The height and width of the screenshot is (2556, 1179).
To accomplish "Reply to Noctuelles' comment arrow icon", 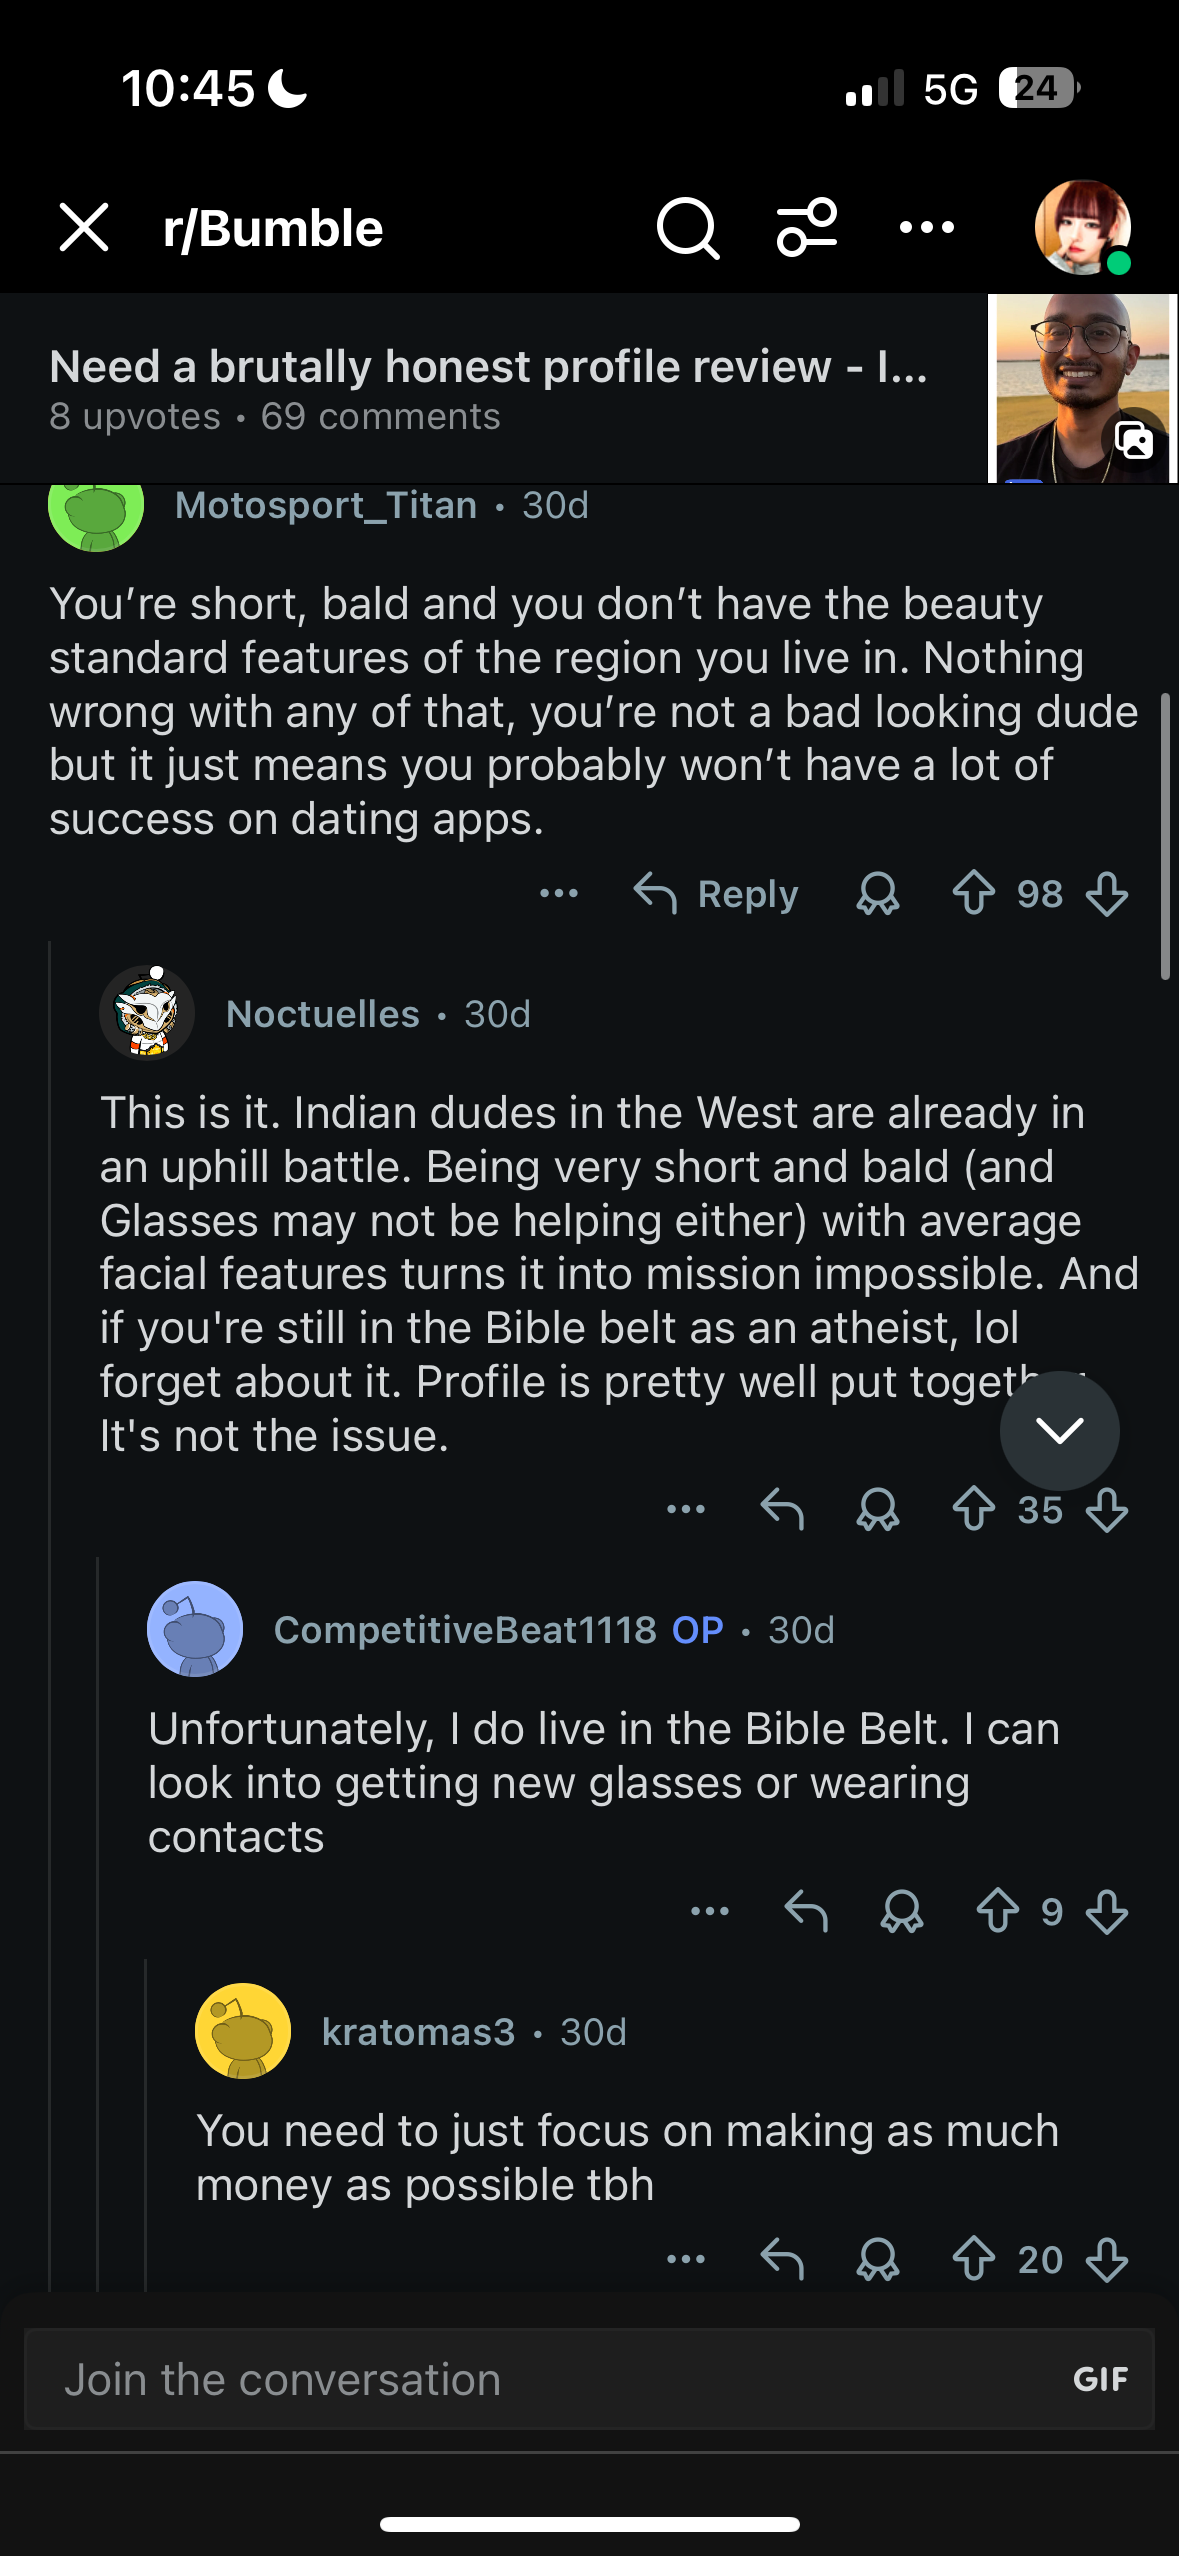I will [782, 1509].
